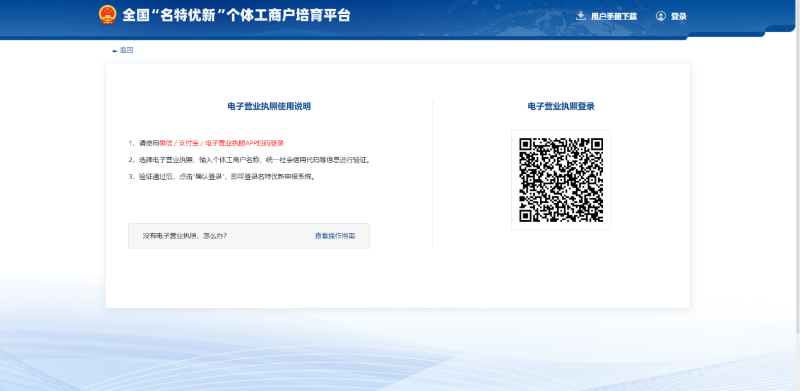Click the top-left finder corner of QR code
The height and width of the screenshot is (391, 800).
click(x=528, y=146)
